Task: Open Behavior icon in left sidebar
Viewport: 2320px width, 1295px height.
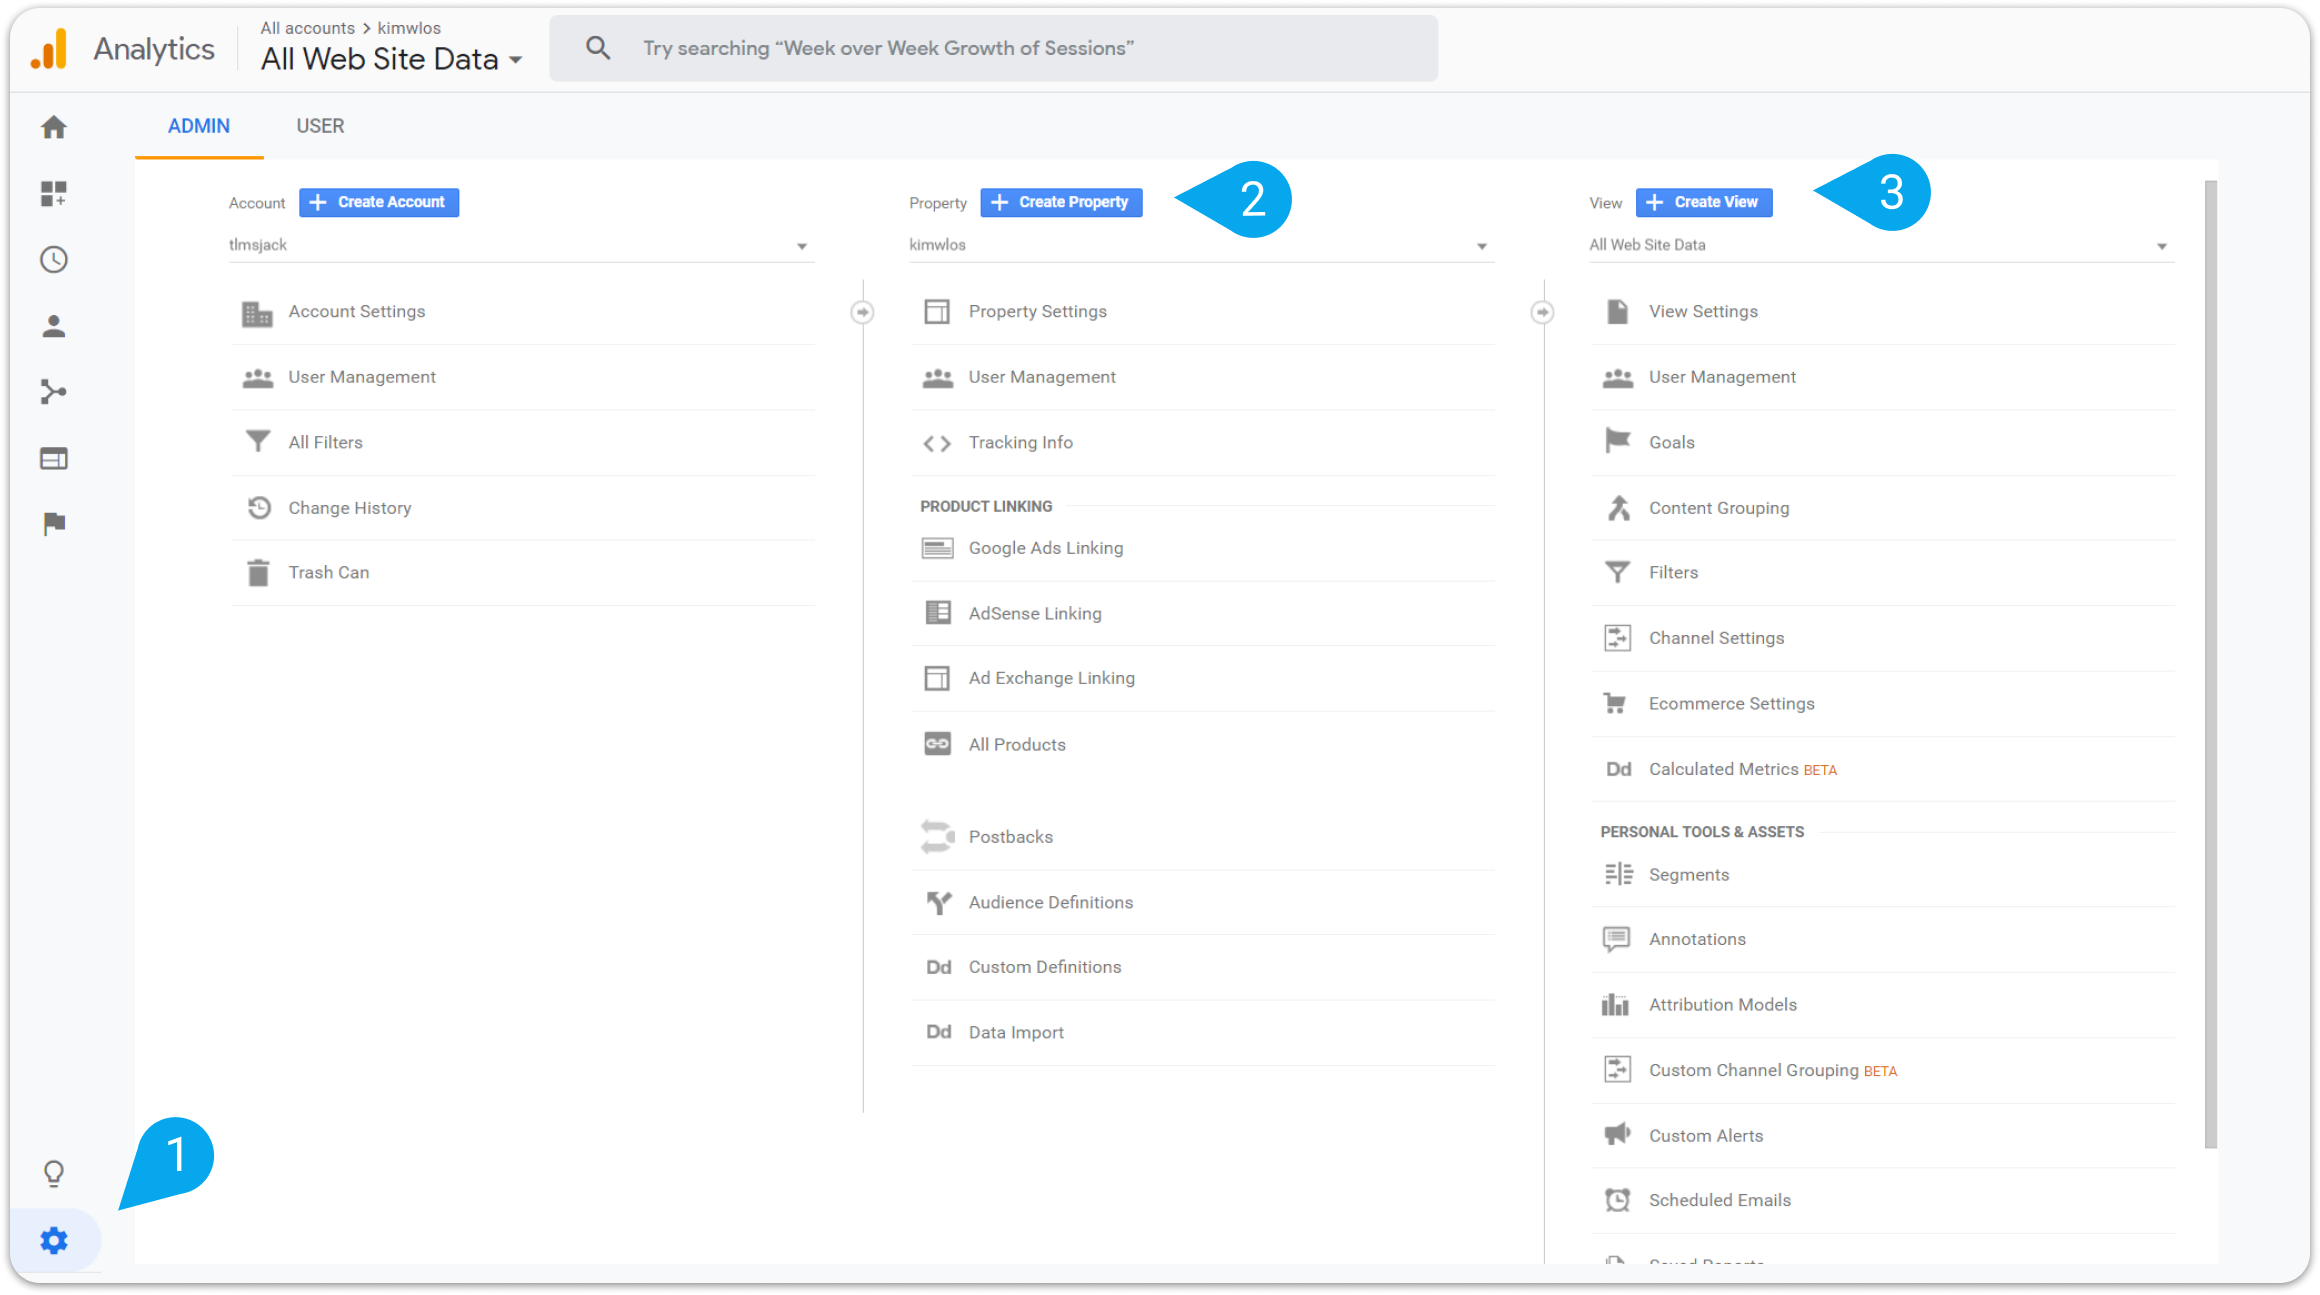Action: pyautogui.click(x=54, y=459)
